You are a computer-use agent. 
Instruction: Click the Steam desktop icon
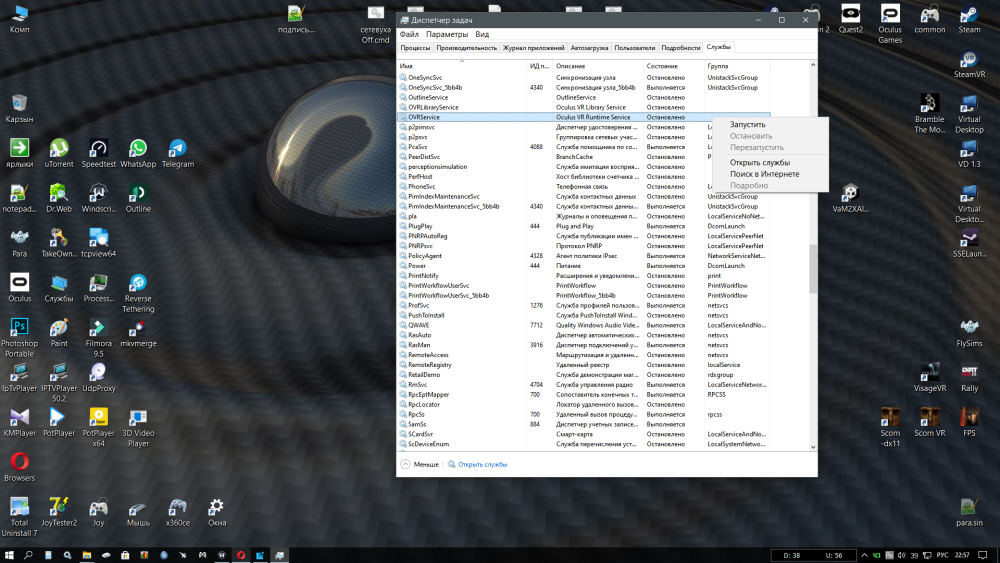click(969, 15)
